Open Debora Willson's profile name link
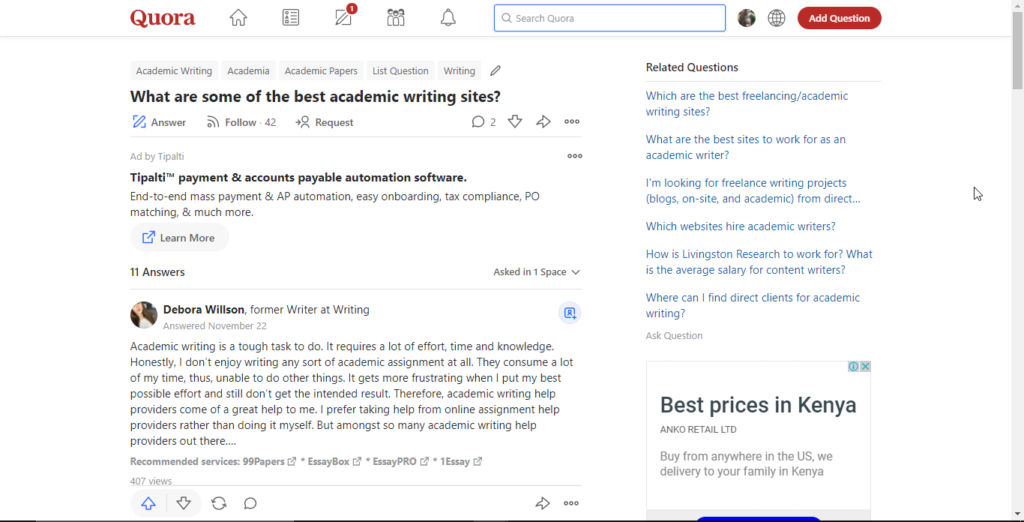 204,310
